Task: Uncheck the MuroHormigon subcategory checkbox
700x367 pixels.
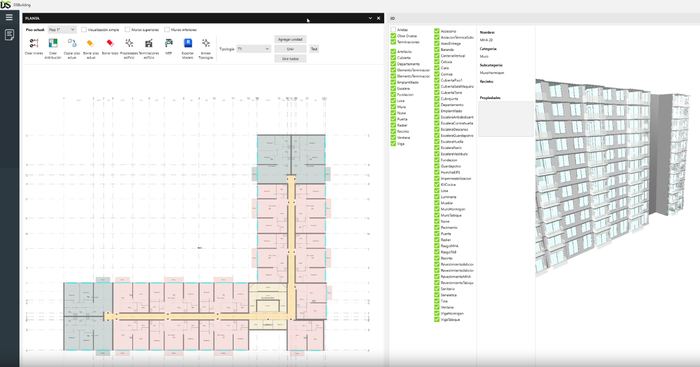Action: click(x=437, y=209)
